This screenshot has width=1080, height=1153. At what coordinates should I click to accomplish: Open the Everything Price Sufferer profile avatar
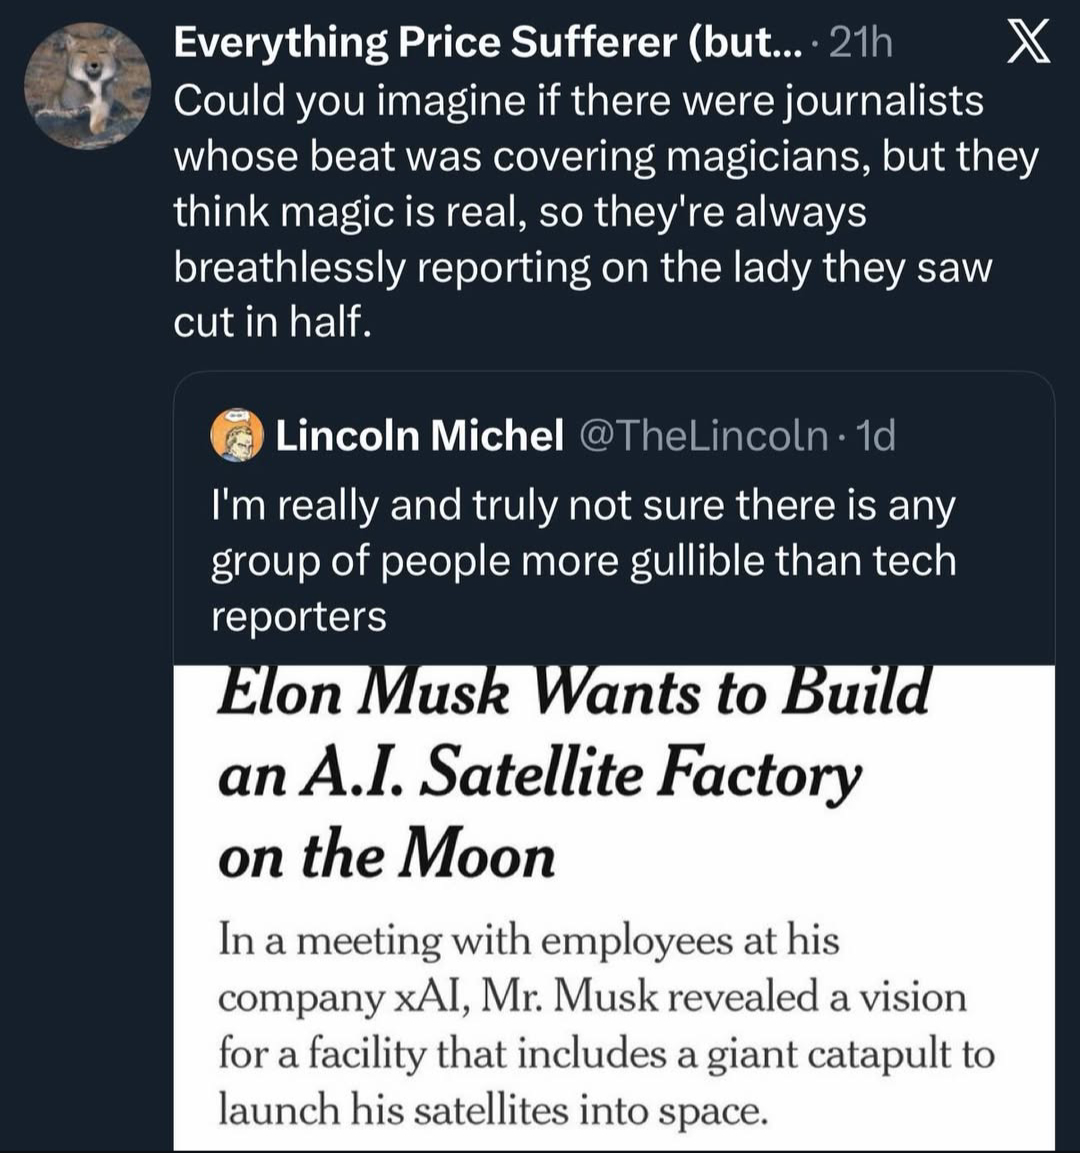point(87,85)
